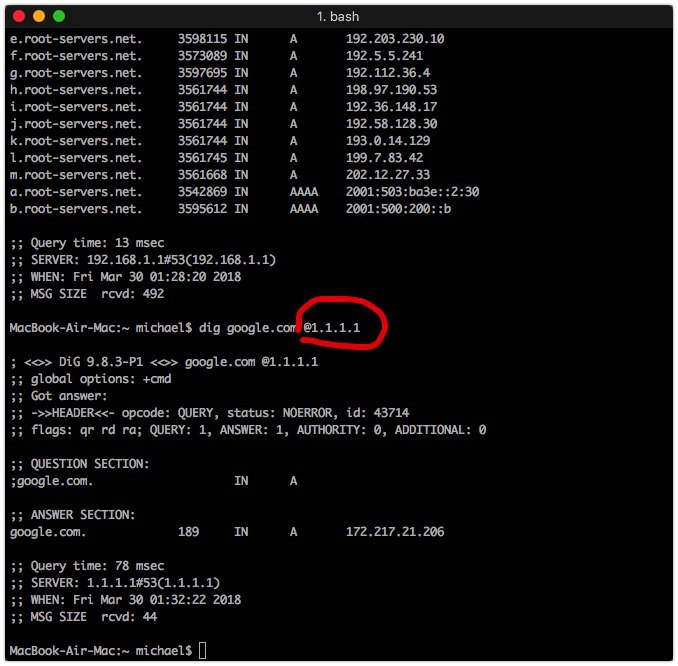Click the 'global options: +cmd' line
Viewport: 678px width, 666px height.
90,379
